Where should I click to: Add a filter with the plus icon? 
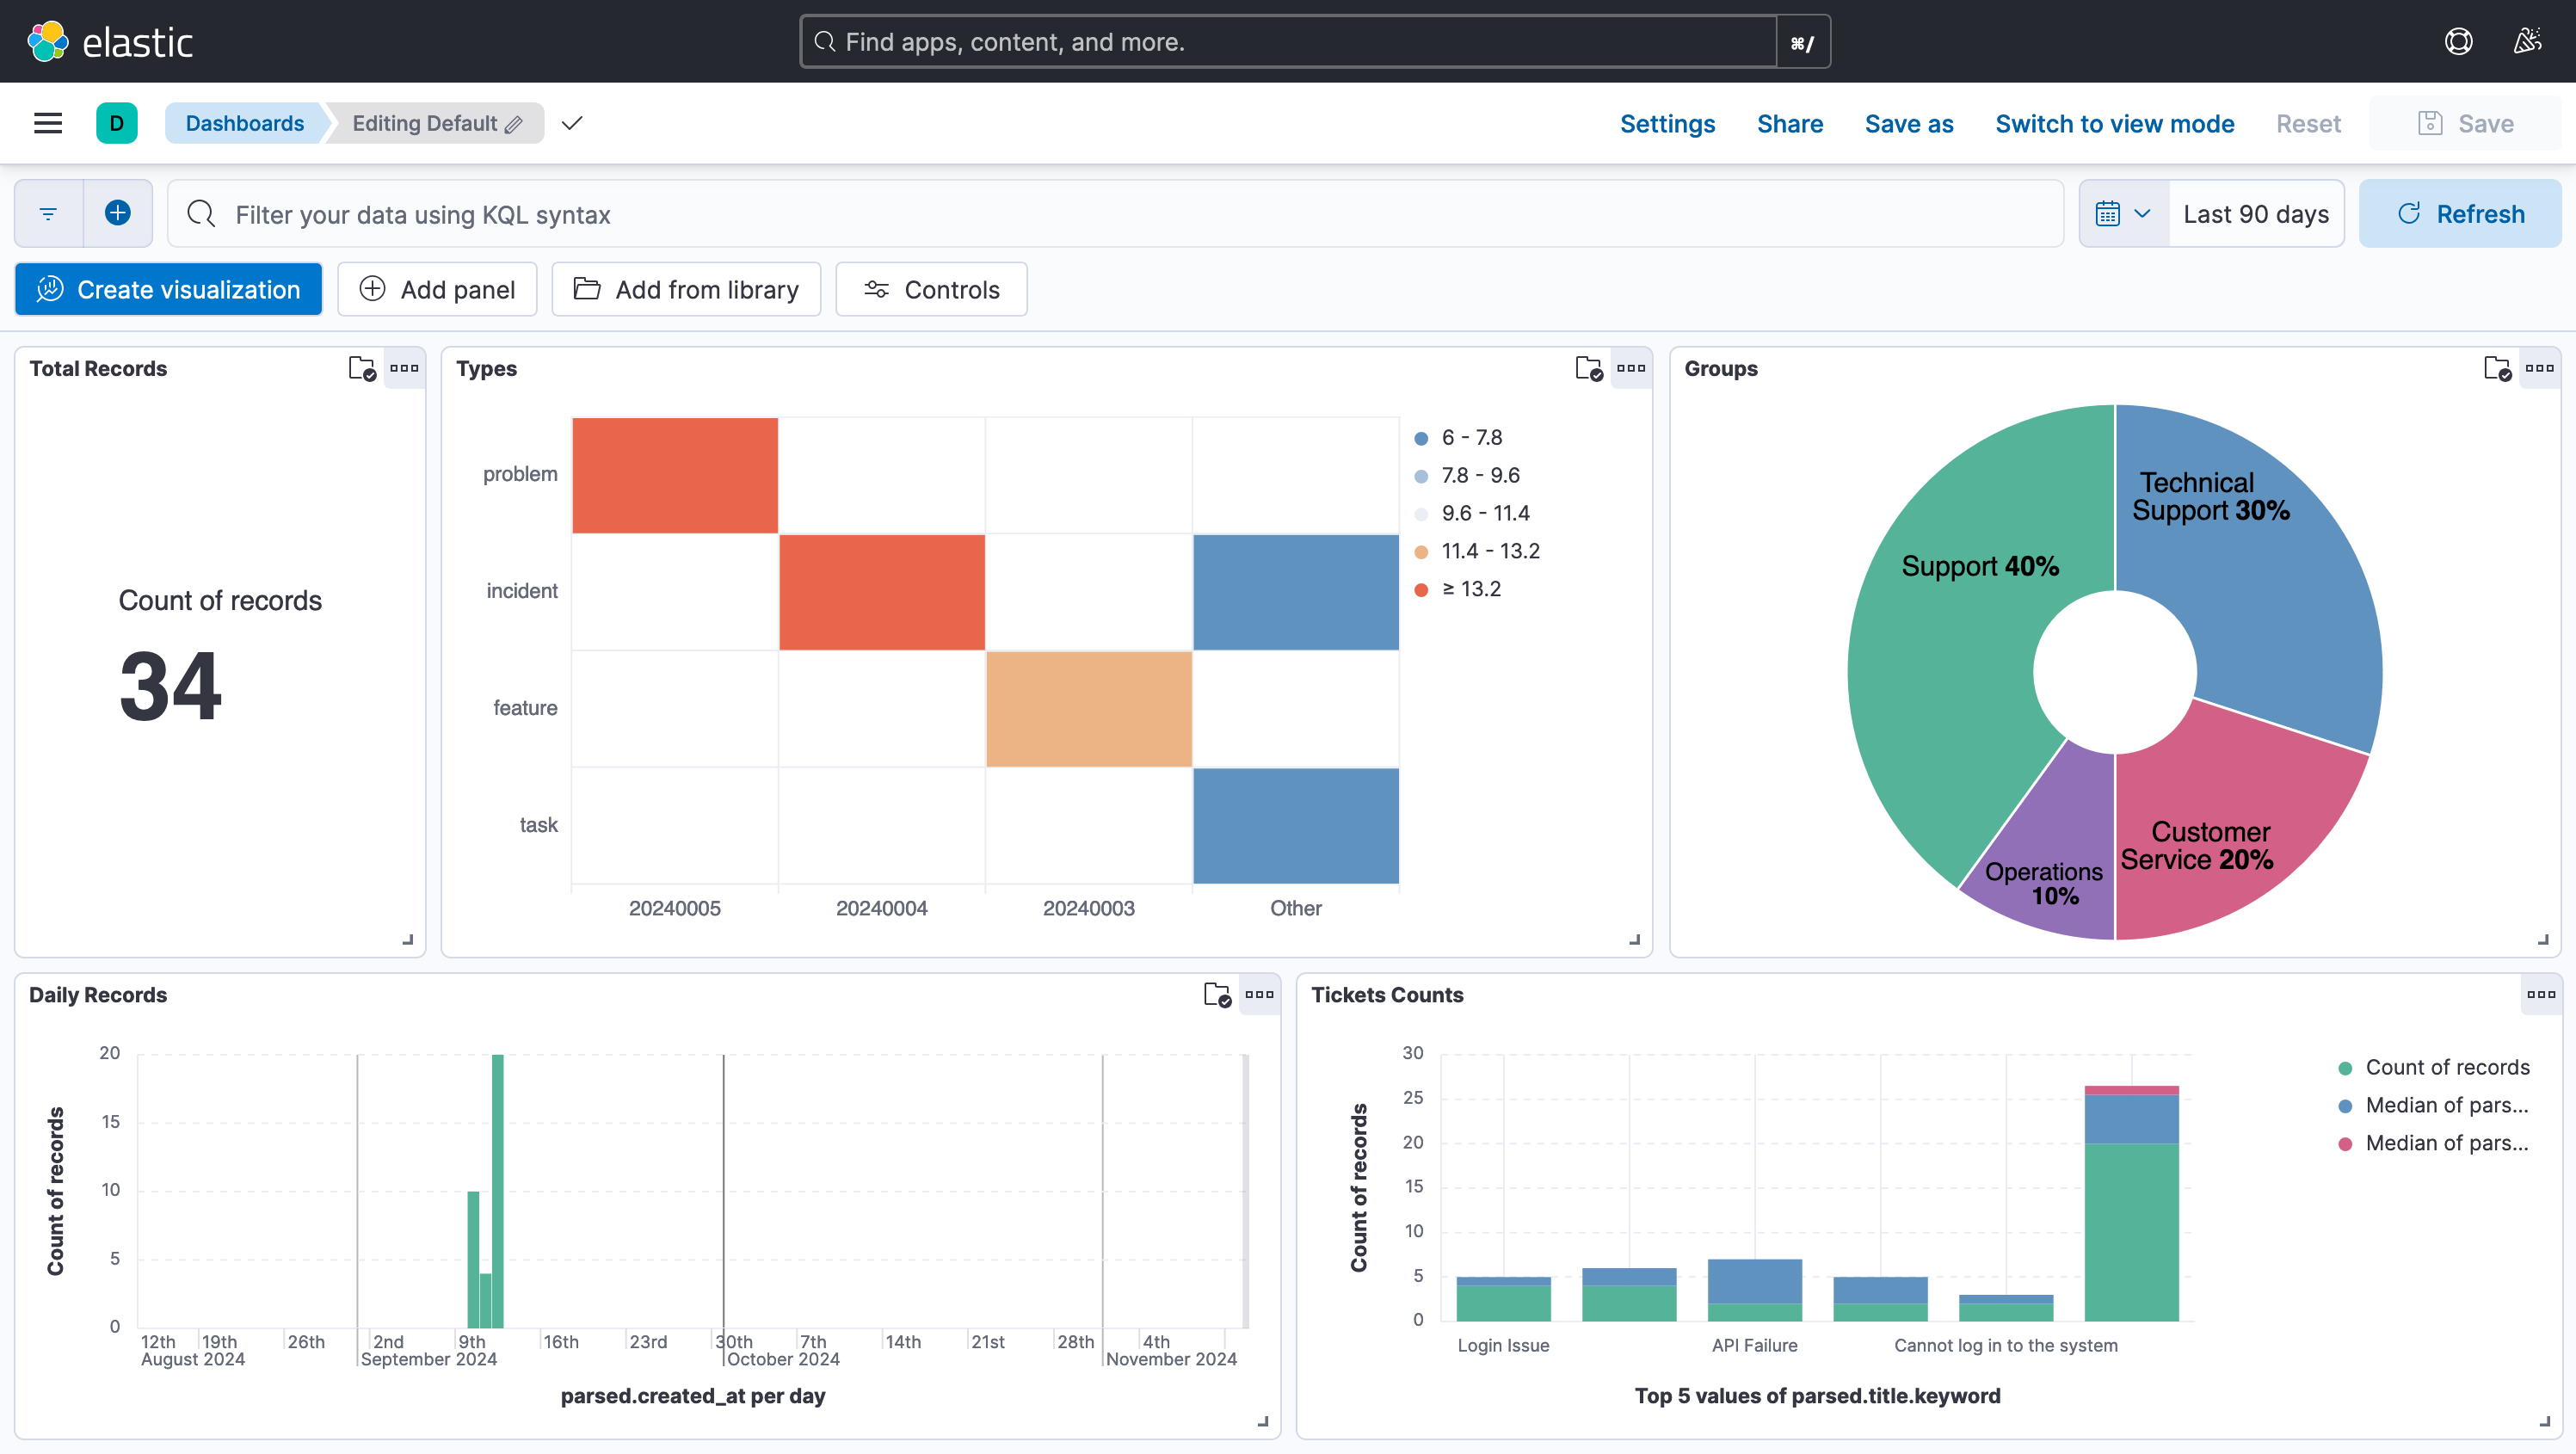pyautogui.click(x=118, y=213)
